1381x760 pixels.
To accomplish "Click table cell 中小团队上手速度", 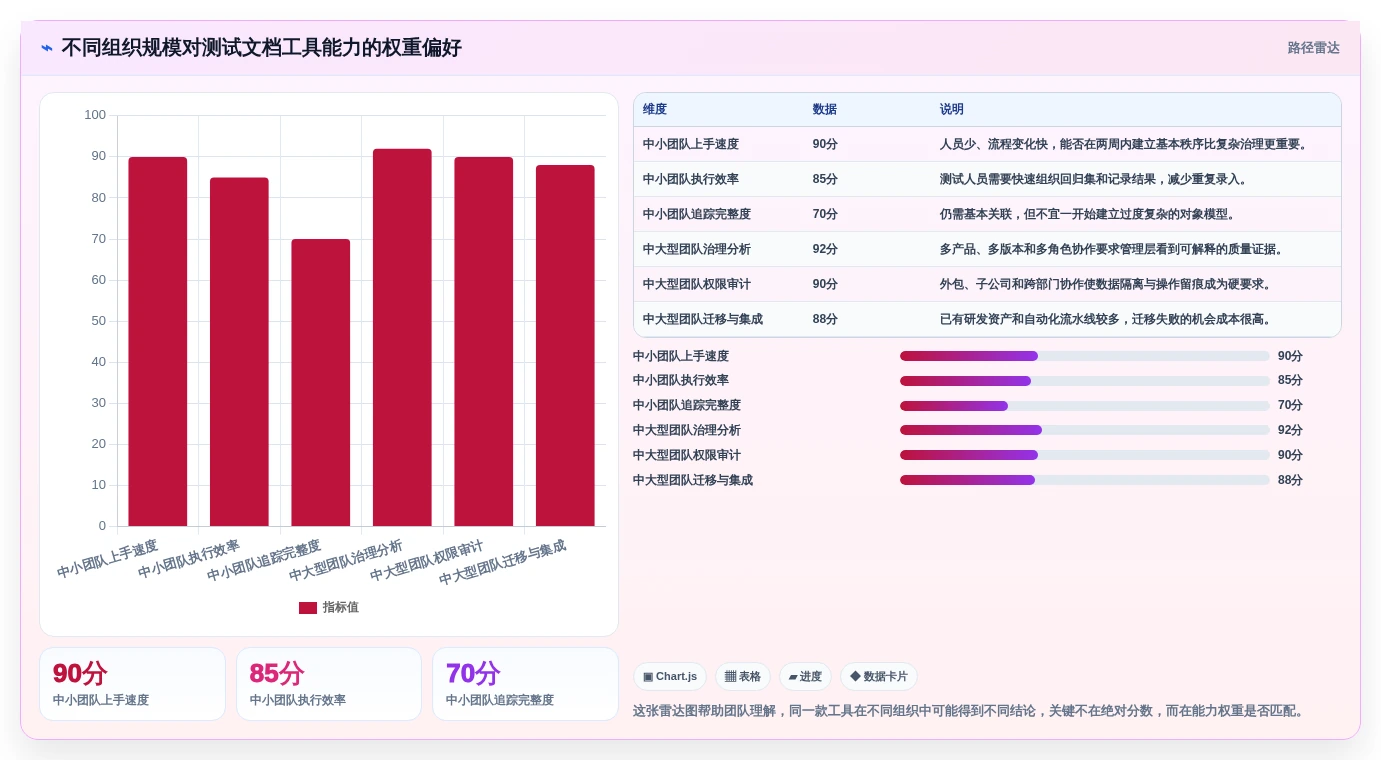I will [x=691, y=144].
